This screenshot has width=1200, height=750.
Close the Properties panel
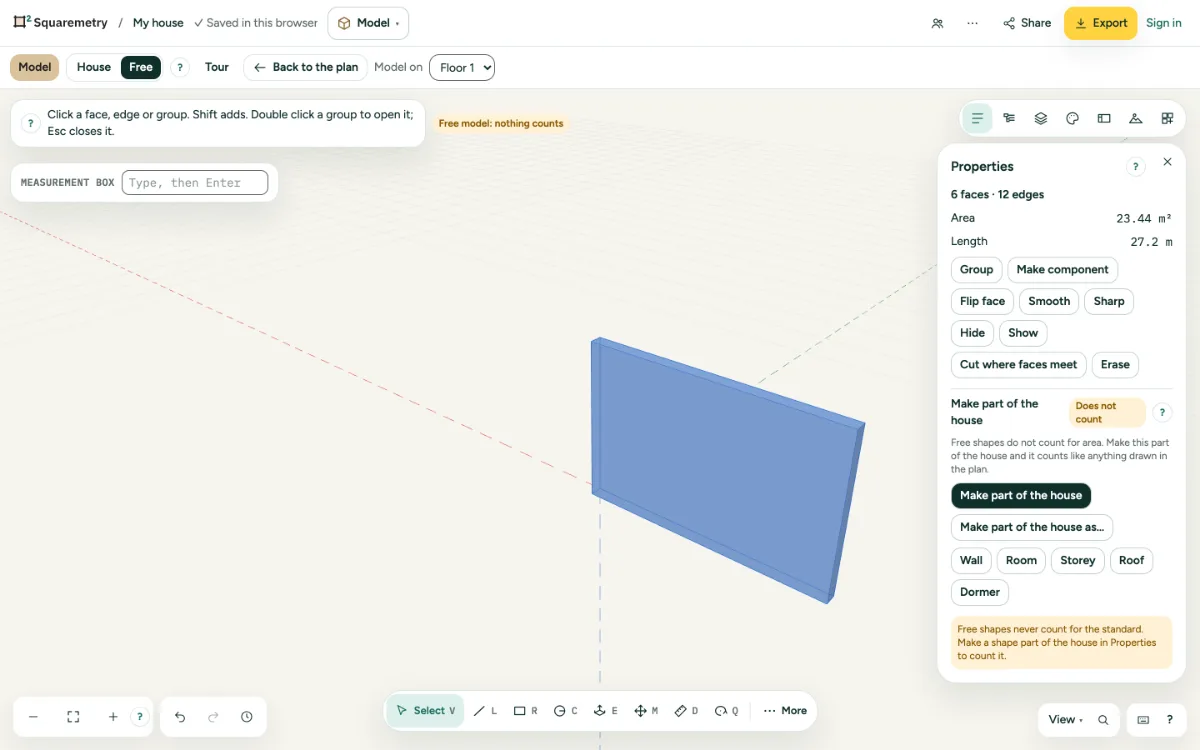coord(1167,162)
